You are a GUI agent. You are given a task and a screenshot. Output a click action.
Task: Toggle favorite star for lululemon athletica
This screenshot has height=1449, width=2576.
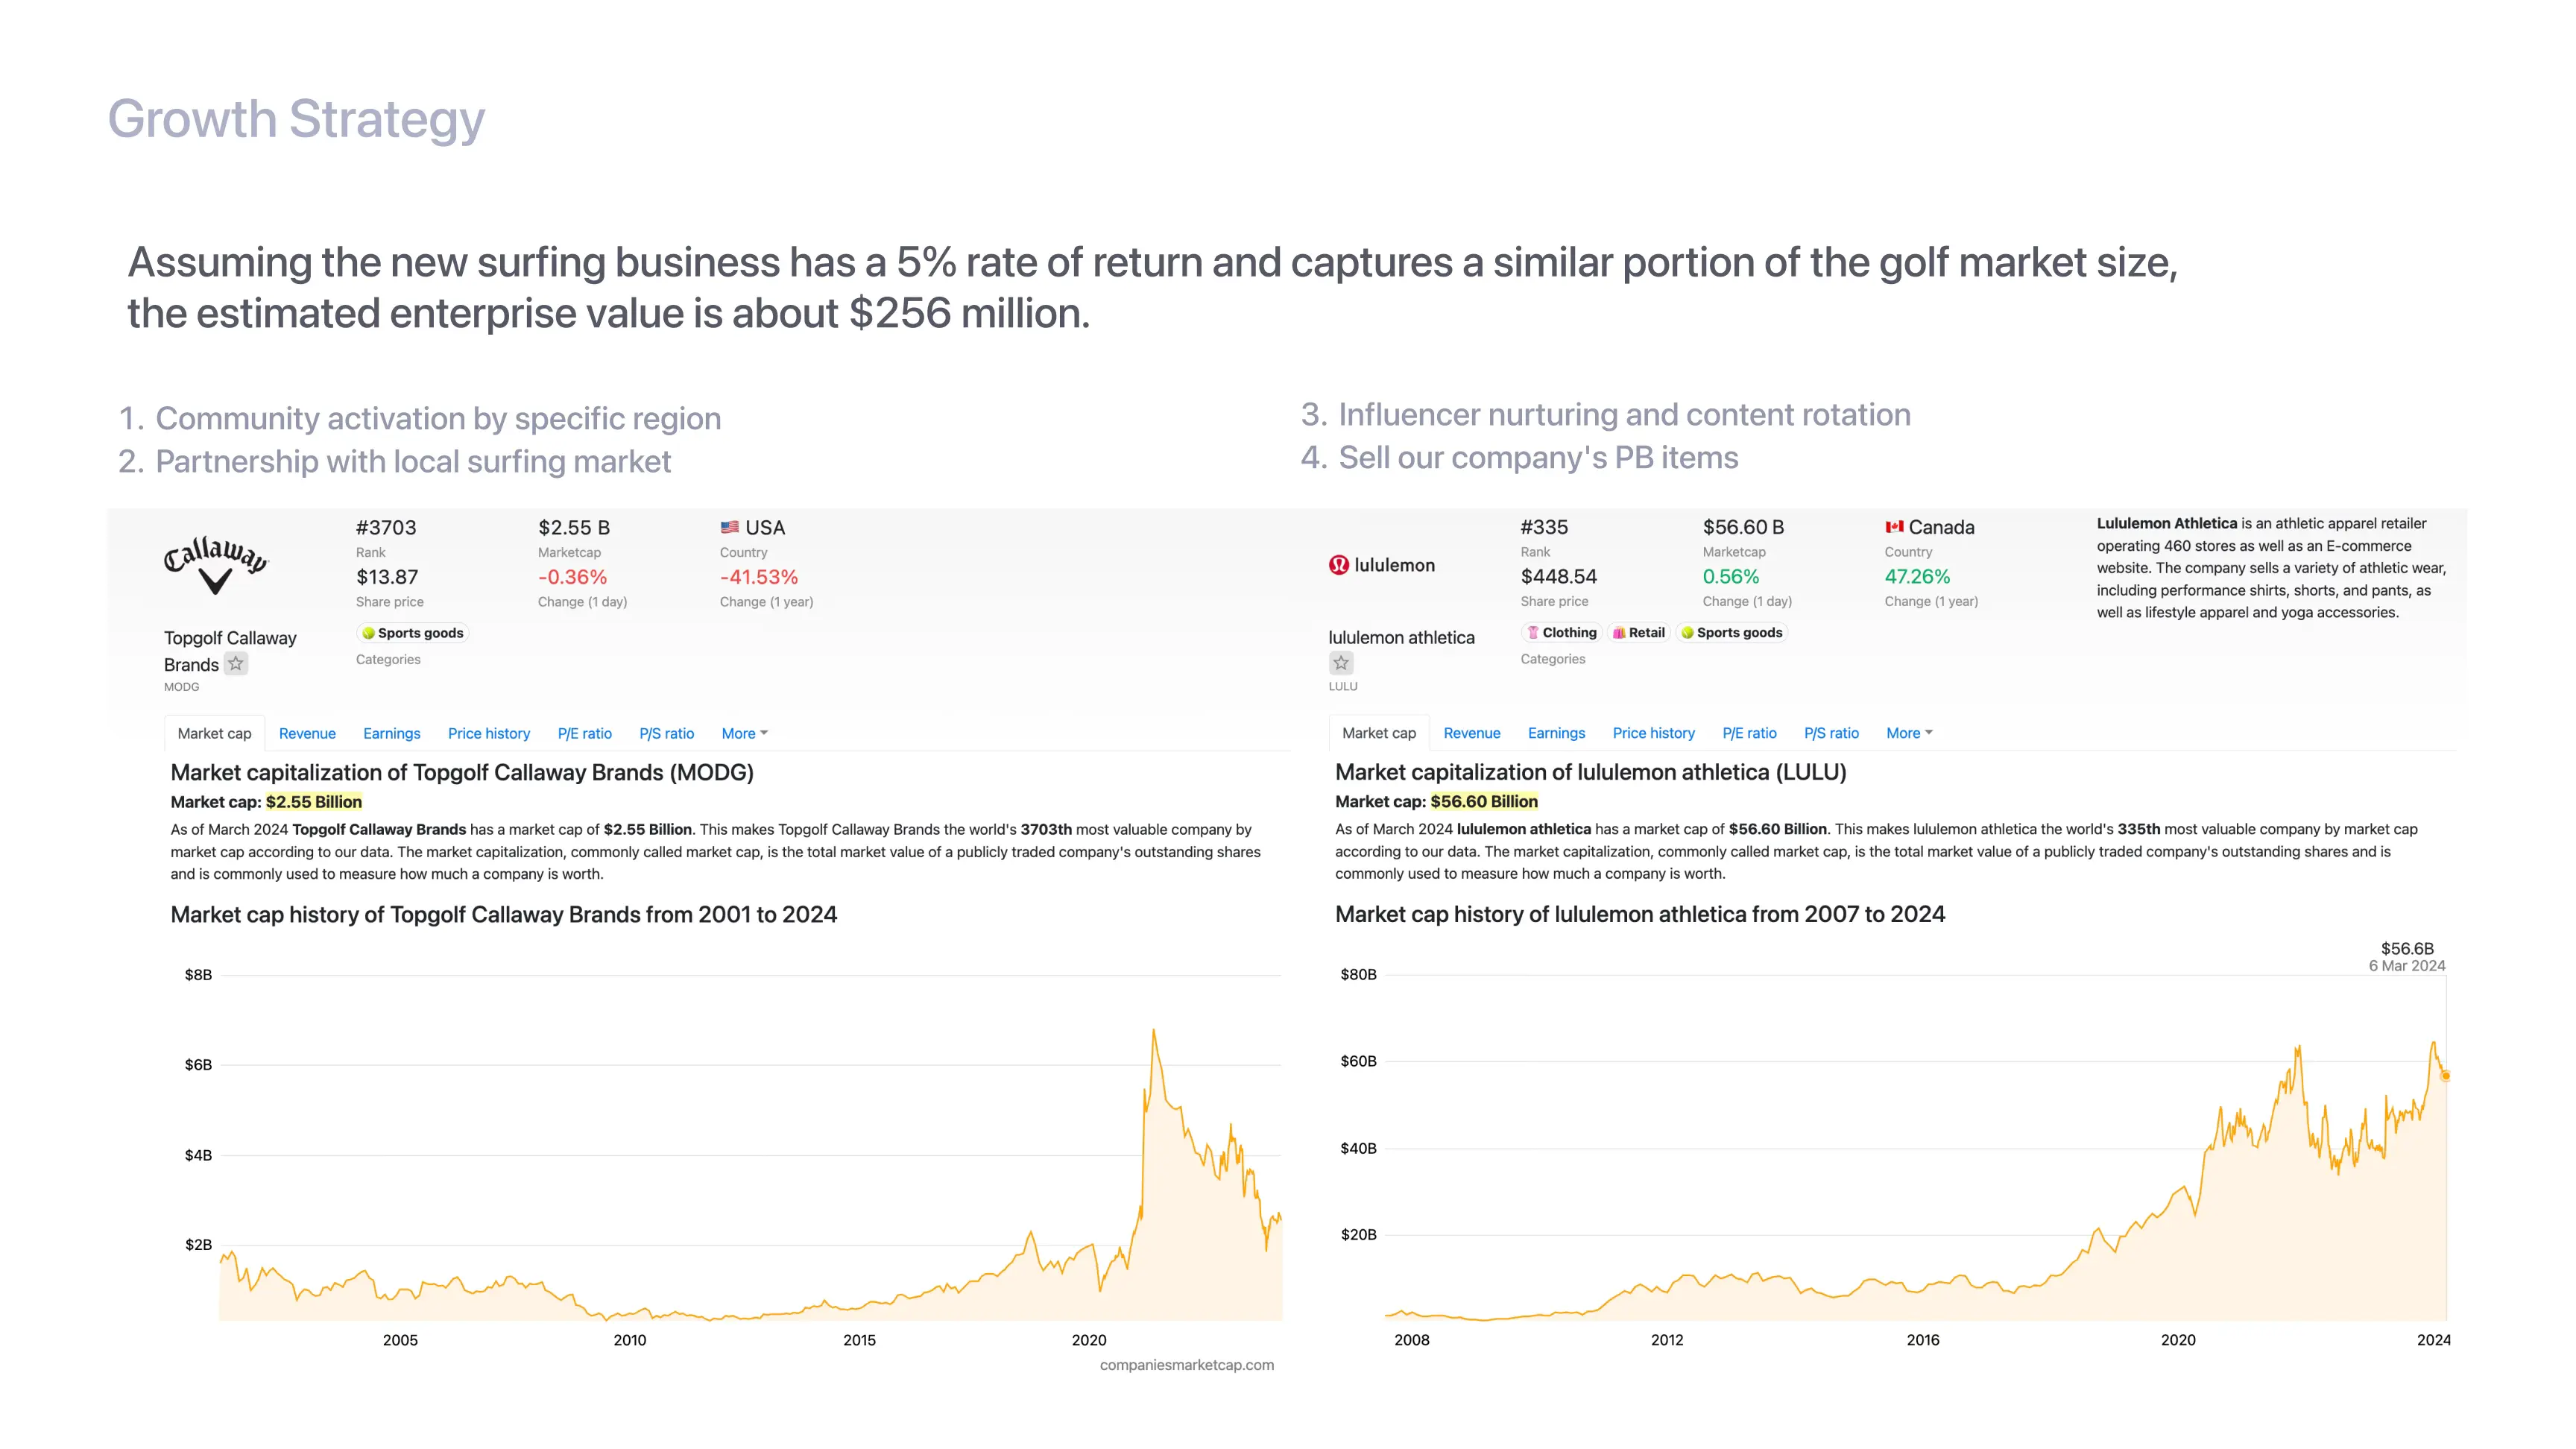point(1341,663)
